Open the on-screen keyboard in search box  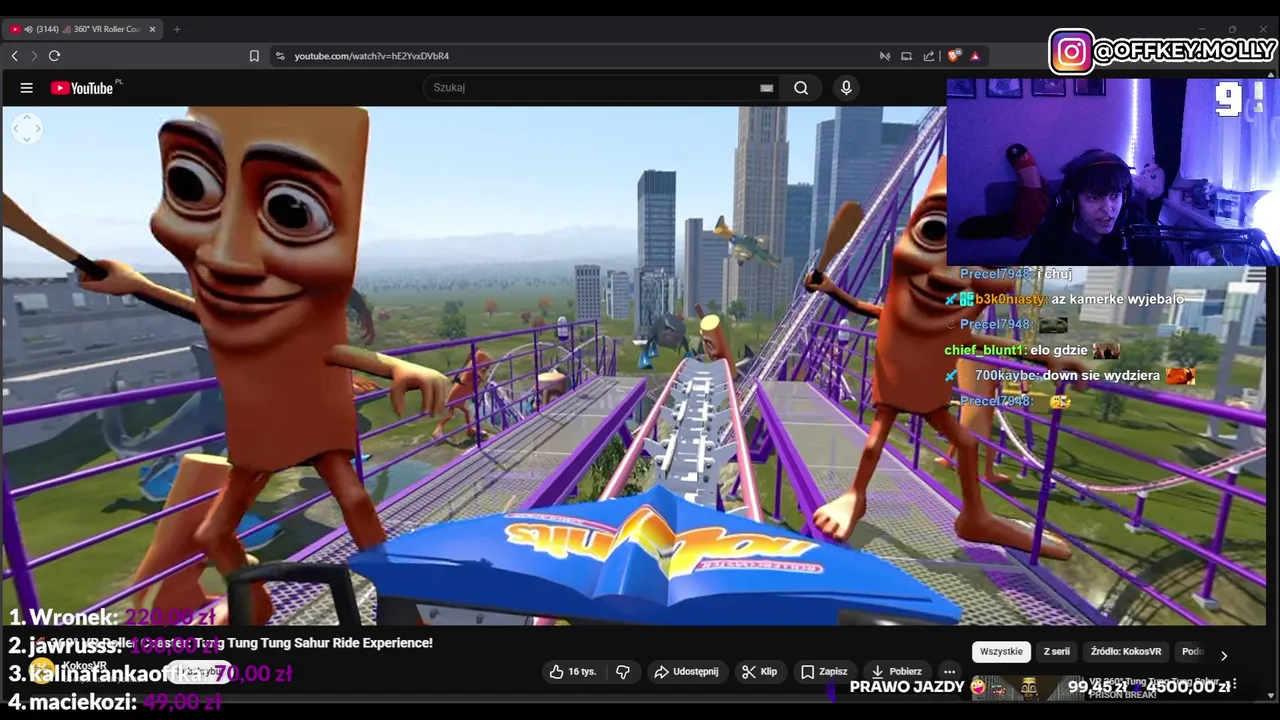766,88
